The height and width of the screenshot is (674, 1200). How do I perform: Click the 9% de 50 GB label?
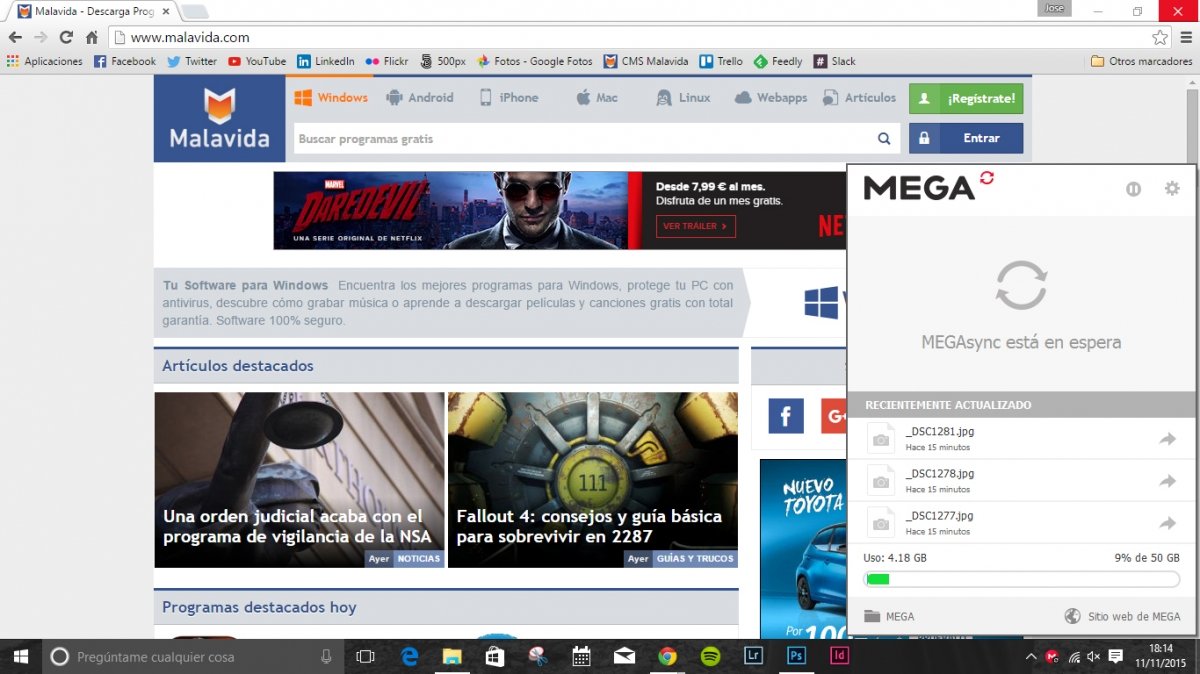1147,557
